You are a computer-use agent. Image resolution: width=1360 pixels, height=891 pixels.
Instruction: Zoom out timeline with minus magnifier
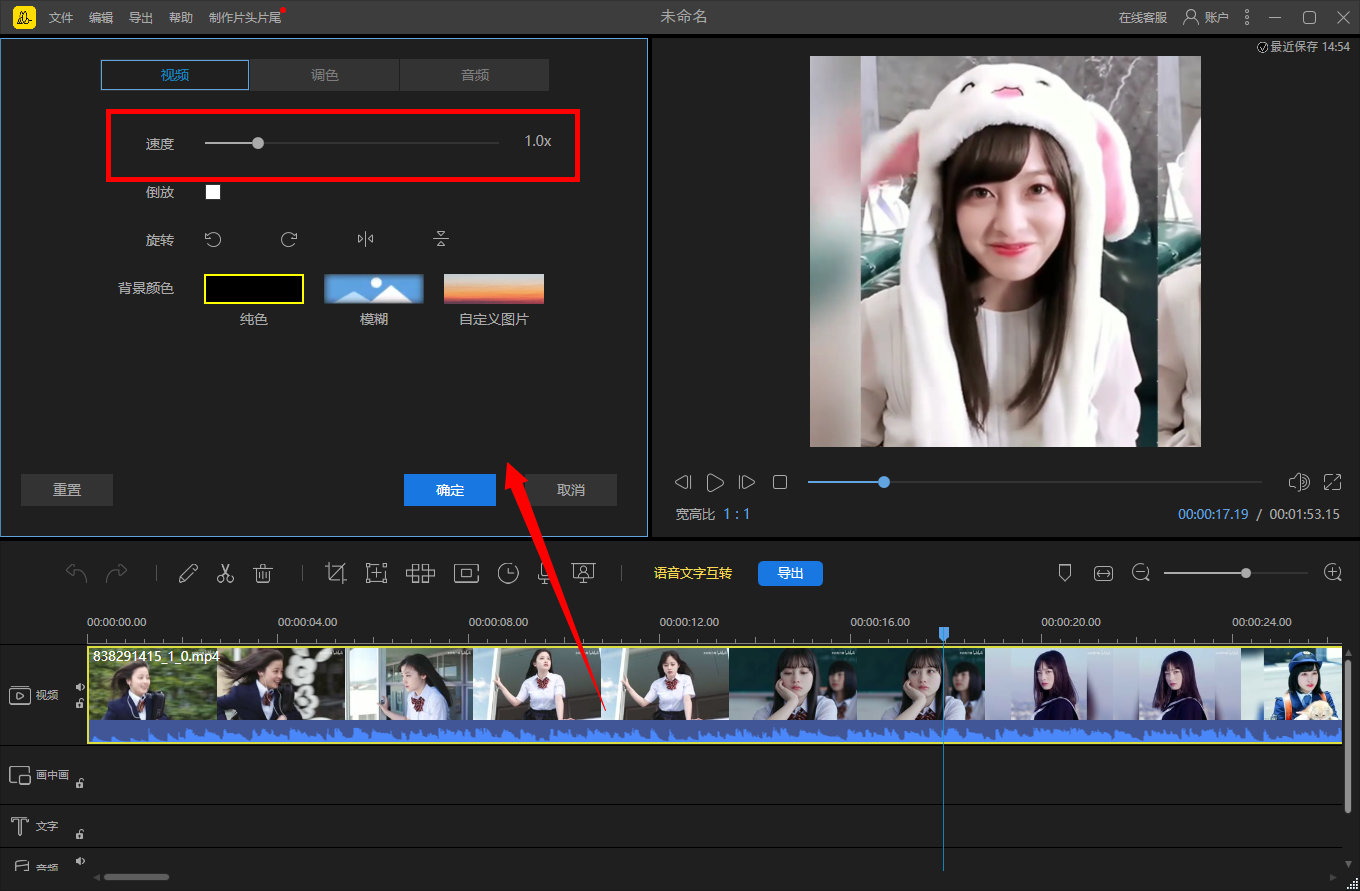[1141, 573]
